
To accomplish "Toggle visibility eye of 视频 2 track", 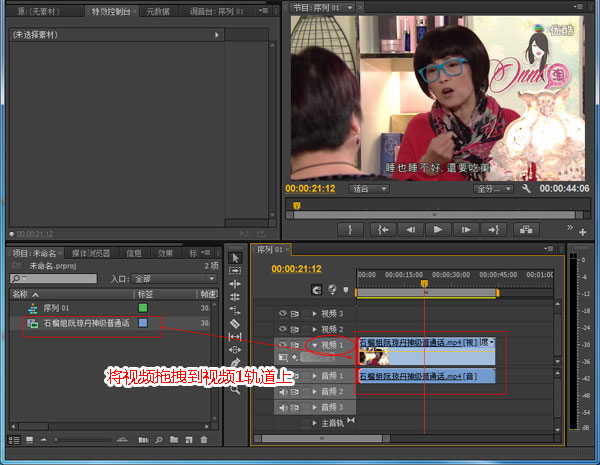I will [x=282, y=329].
